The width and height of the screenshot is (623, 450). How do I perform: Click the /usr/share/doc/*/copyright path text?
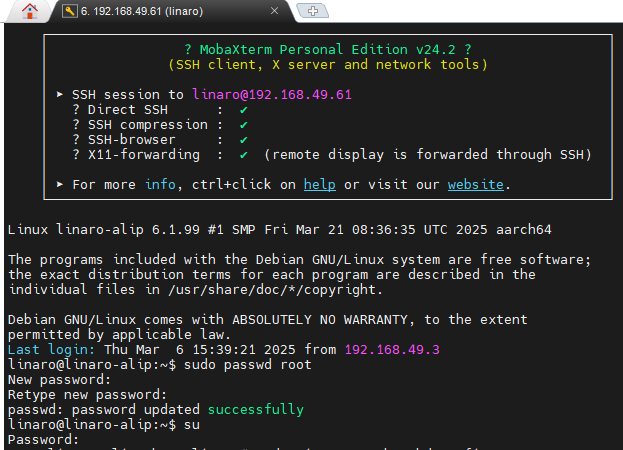(272, 290)
